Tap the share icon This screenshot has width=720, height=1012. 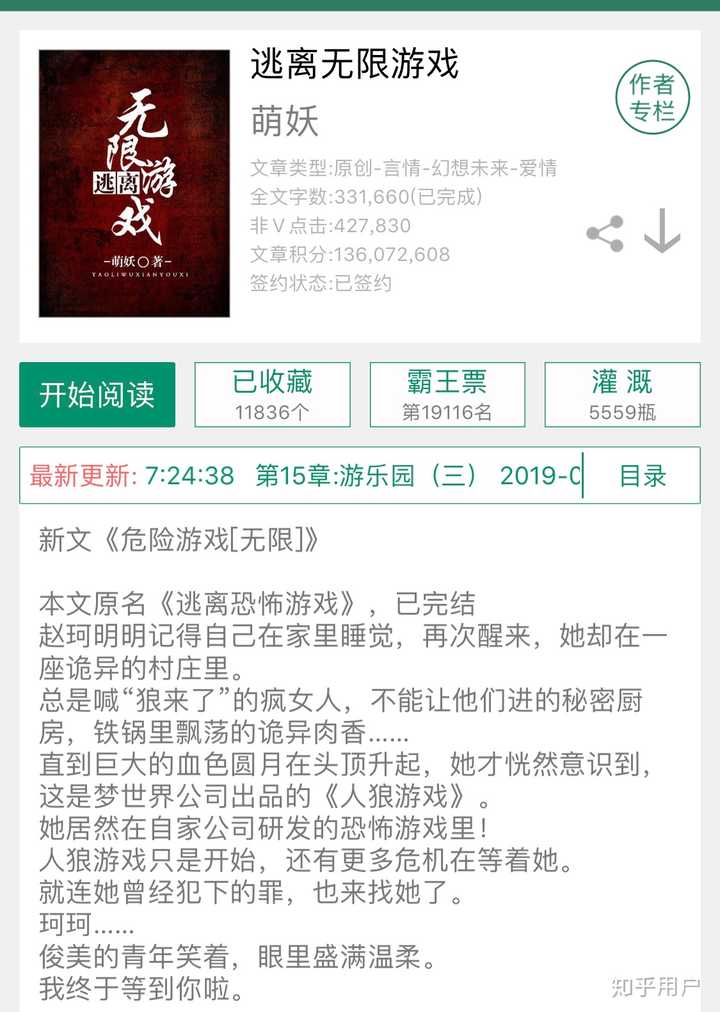605,234
